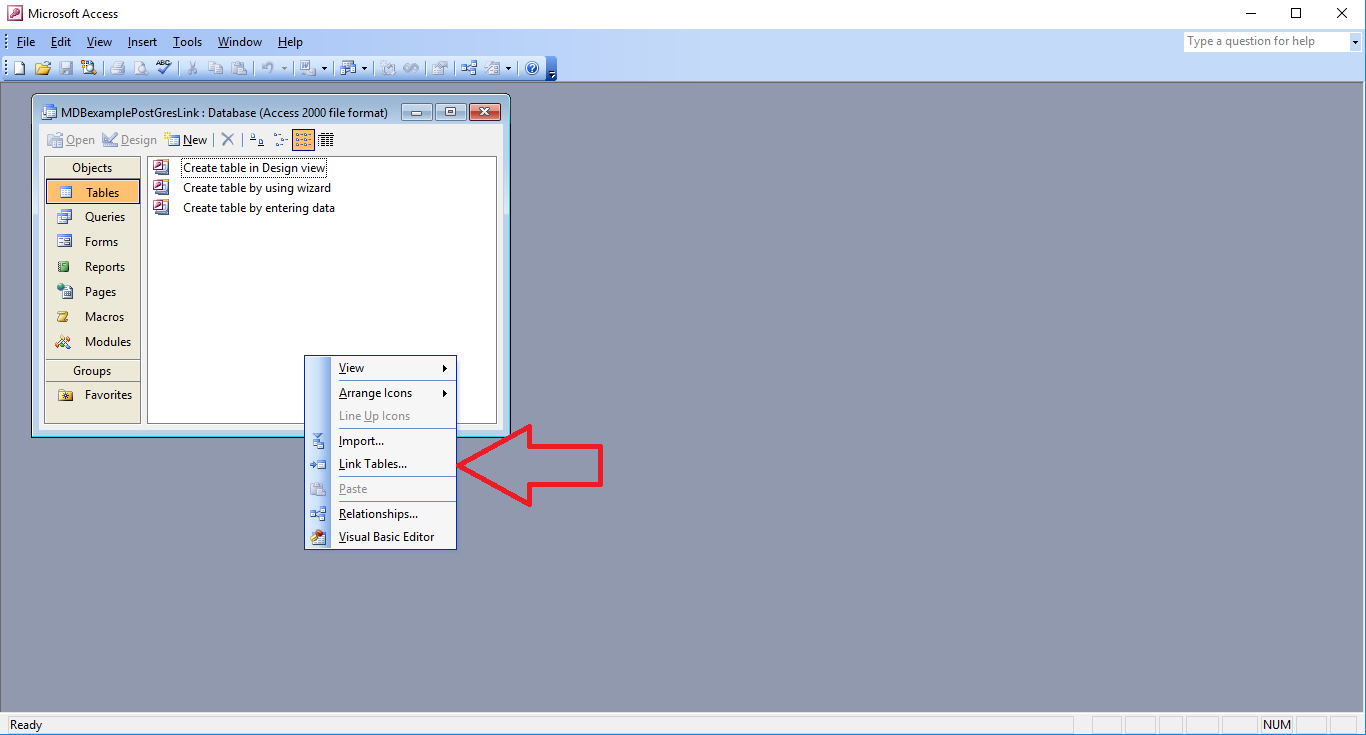
Task: Click Create table in Design view
Action: click(253, 167)
